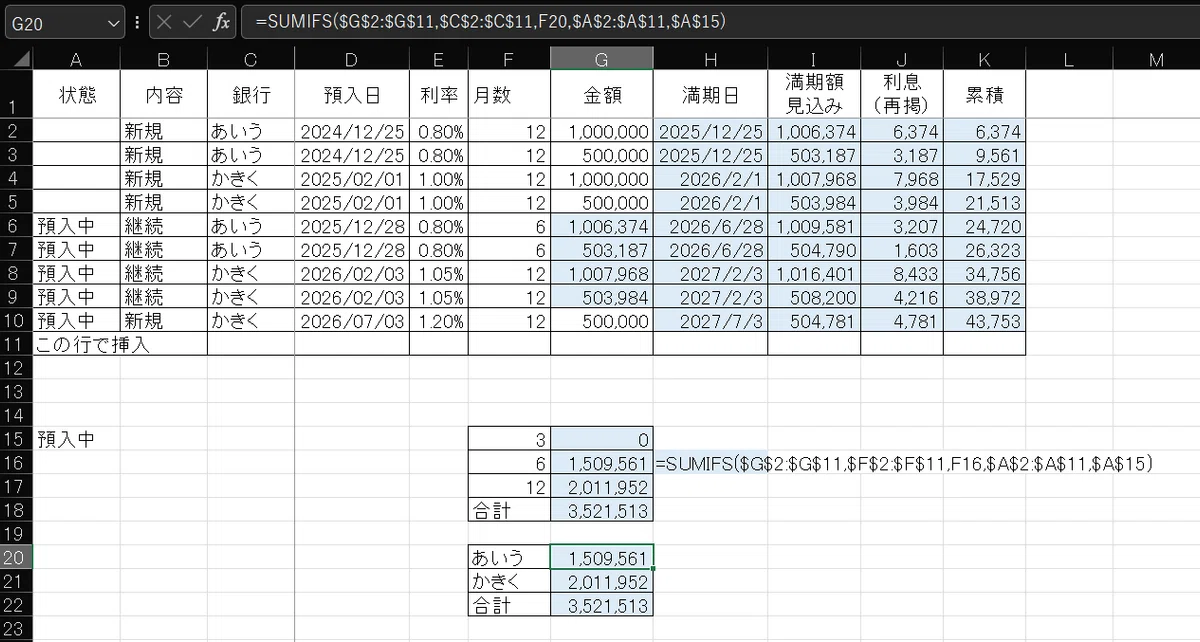This screenshot has width=1200, height=642.
Task: Click cell with 2026/07/03 deposit date
Action: [x=351, y=321]
